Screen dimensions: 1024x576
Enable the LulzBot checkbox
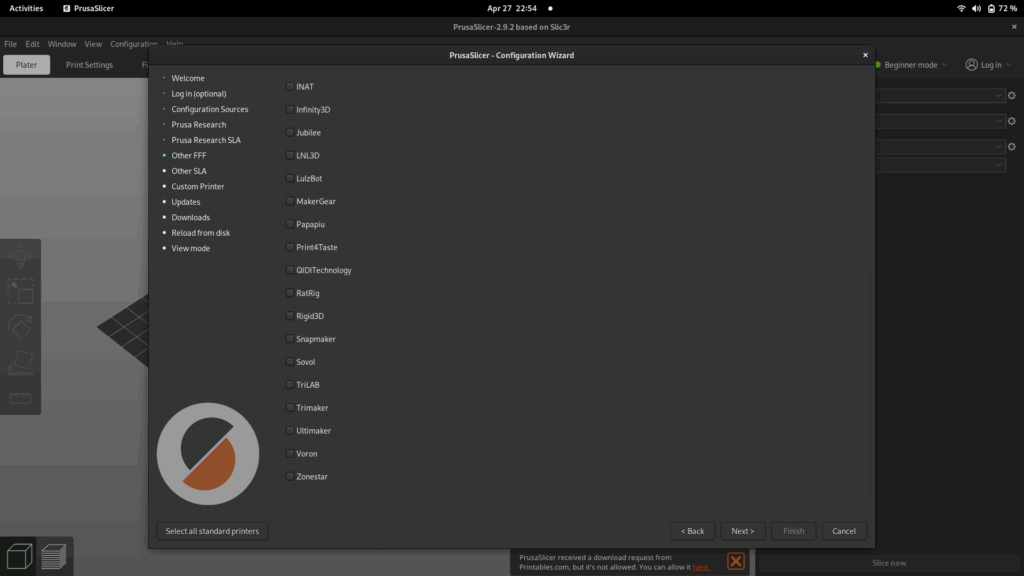290,178
